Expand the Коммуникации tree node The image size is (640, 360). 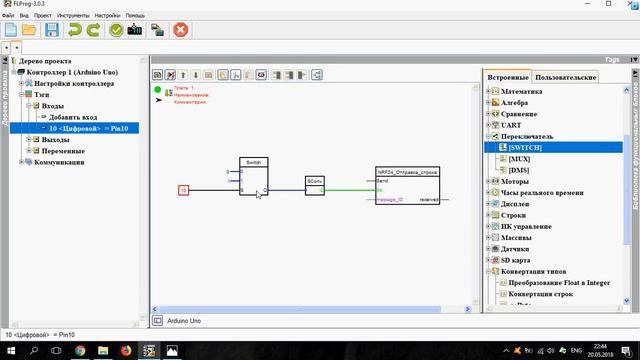click(x=21, y=162)
